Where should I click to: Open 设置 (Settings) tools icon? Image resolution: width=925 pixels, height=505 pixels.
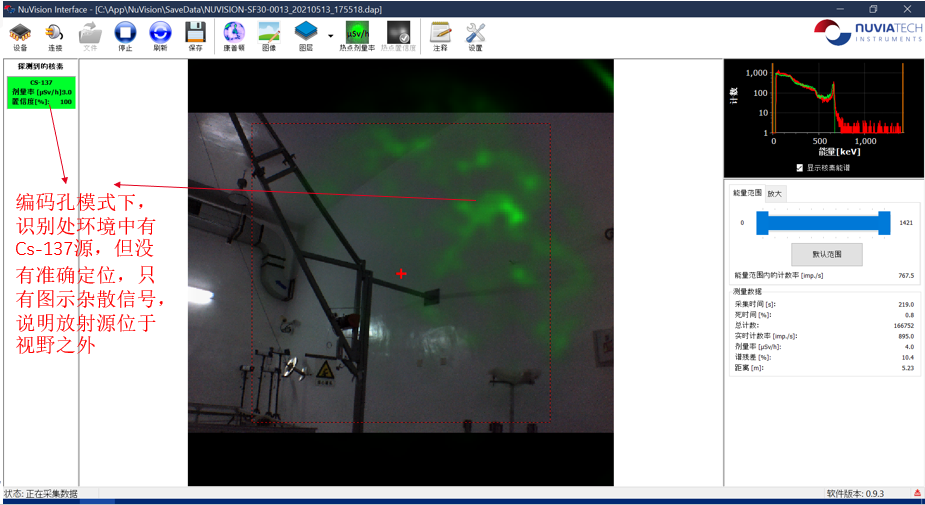pos(476,34)
